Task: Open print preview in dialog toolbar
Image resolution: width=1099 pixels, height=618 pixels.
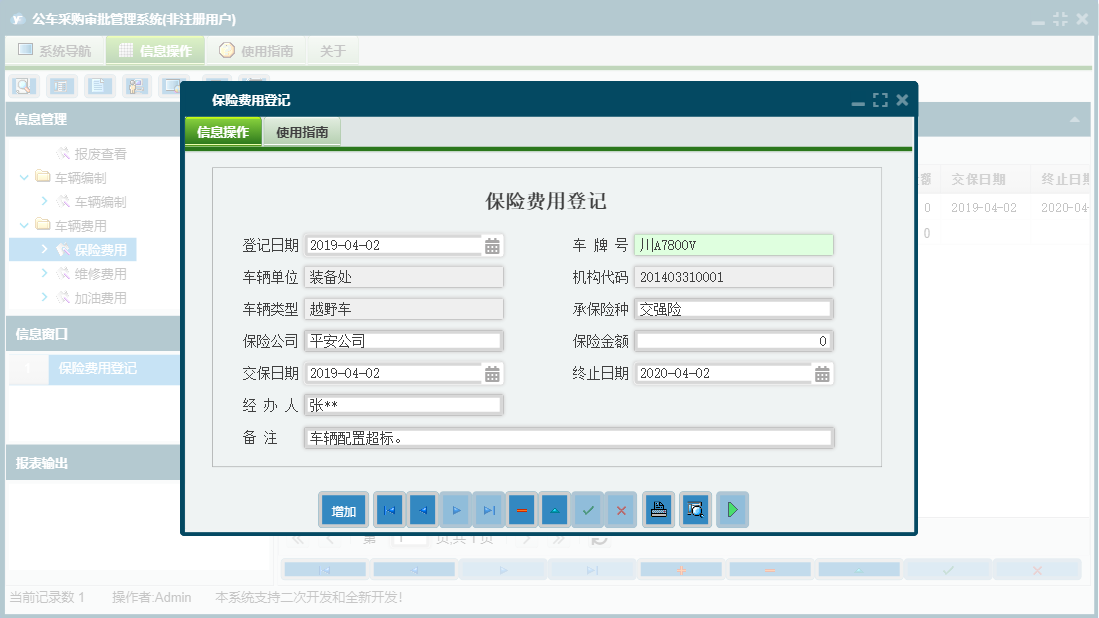Action: (x=695, y=510)
